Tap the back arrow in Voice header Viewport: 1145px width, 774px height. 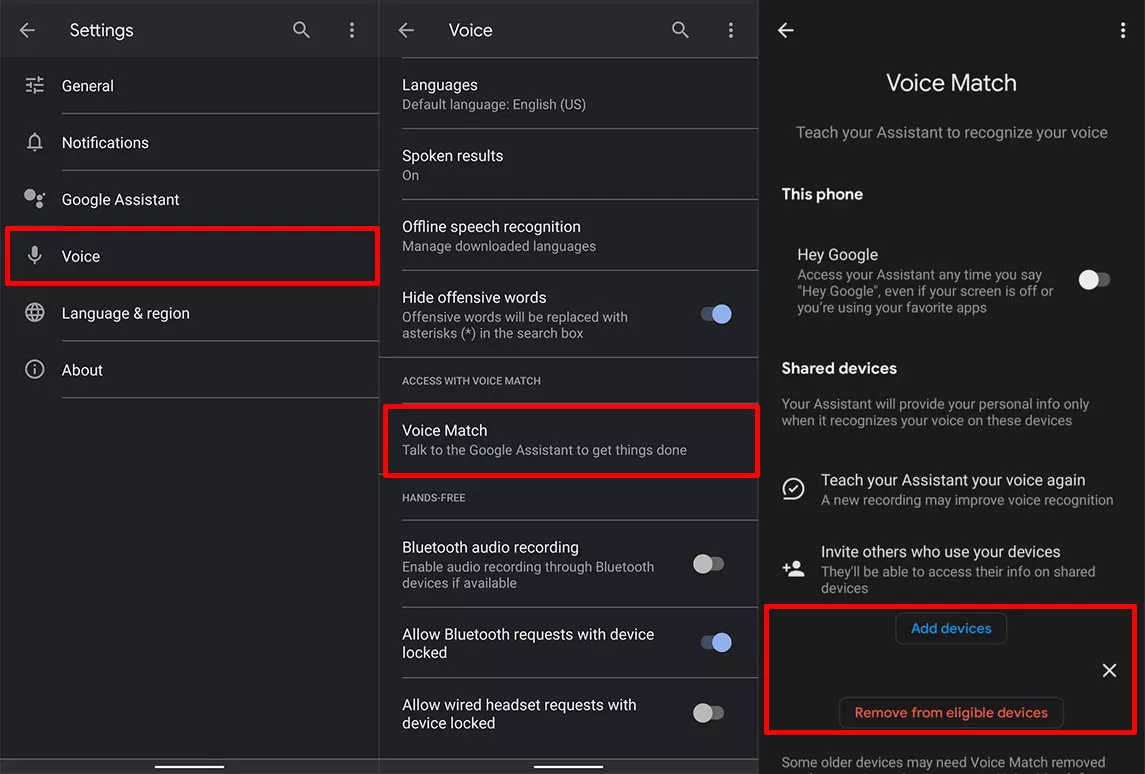tap(406, 30)
